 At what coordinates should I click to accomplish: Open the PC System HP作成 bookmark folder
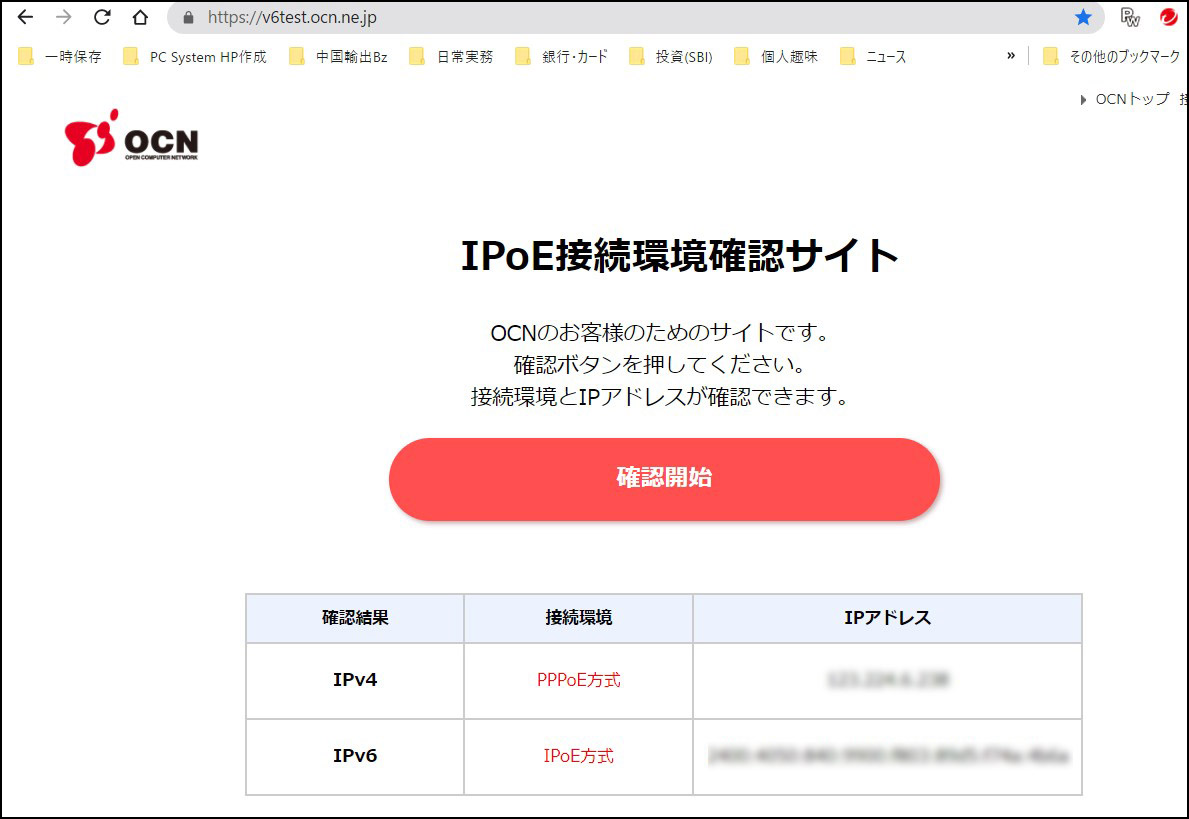[195, 57]
